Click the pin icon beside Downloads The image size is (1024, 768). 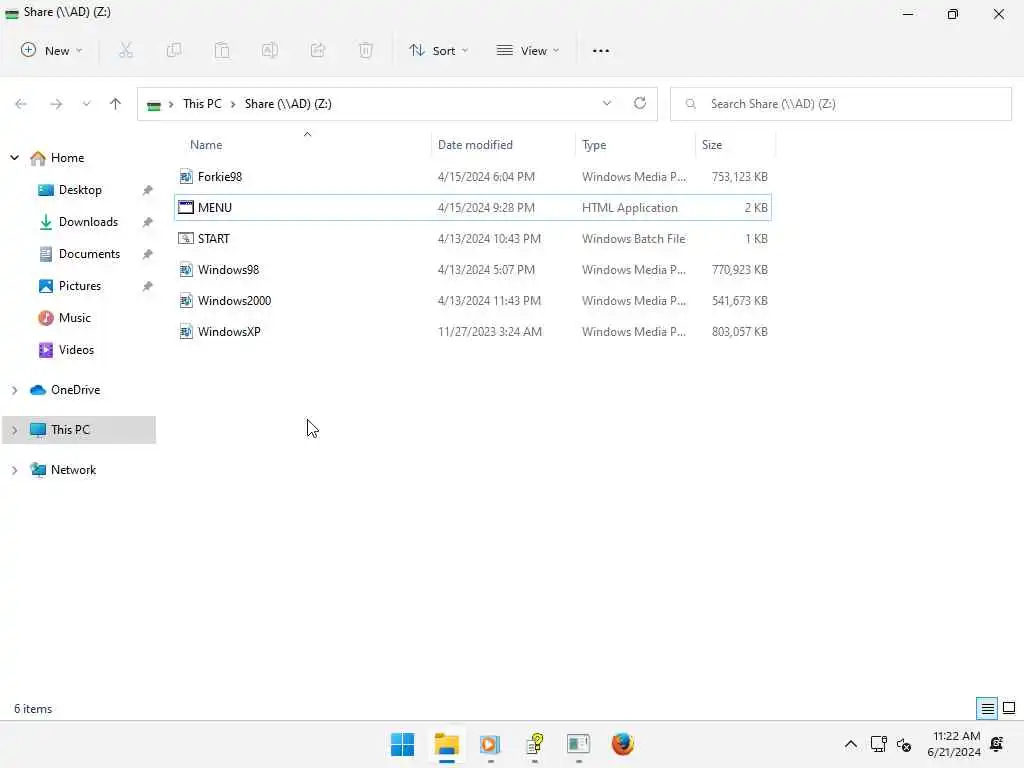pos(148,222)
